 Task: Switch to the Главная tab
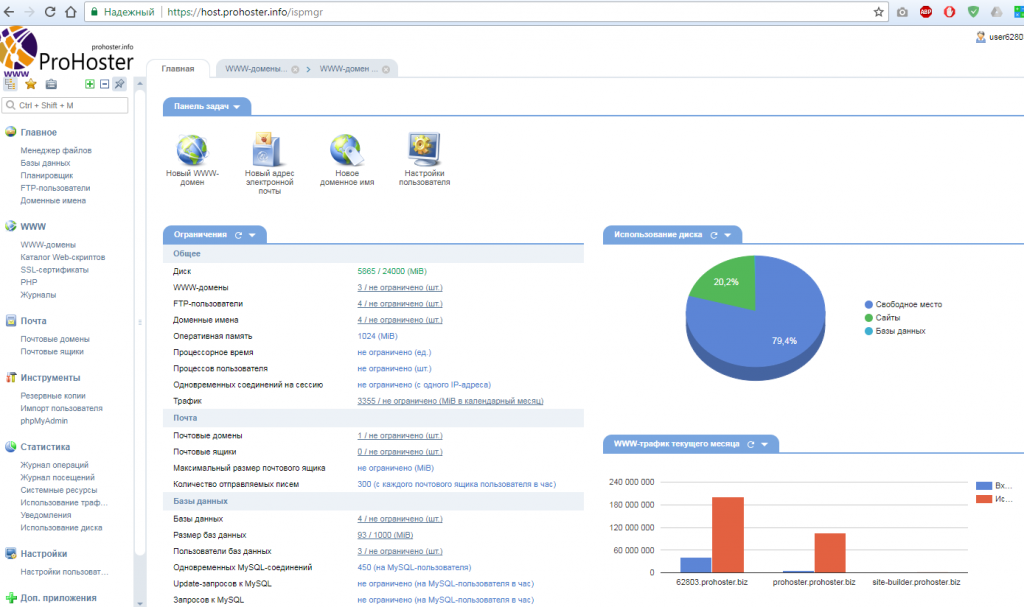pos(178,69)
